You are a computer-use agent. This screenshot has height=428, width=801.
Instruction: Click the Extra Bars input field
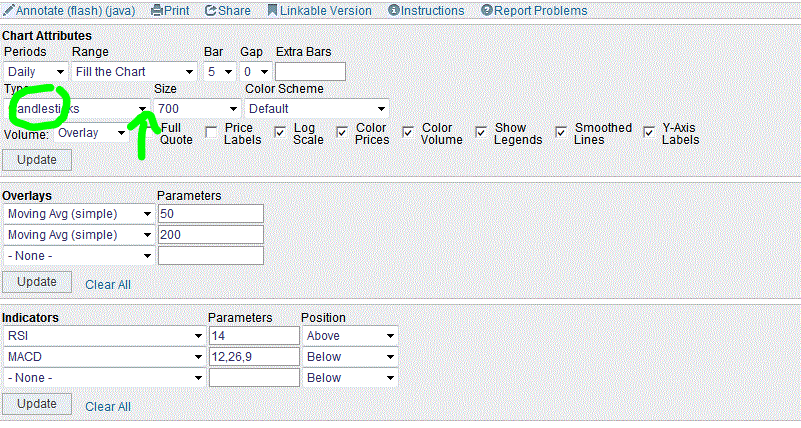pyautogui.click(x=310, y=72)
